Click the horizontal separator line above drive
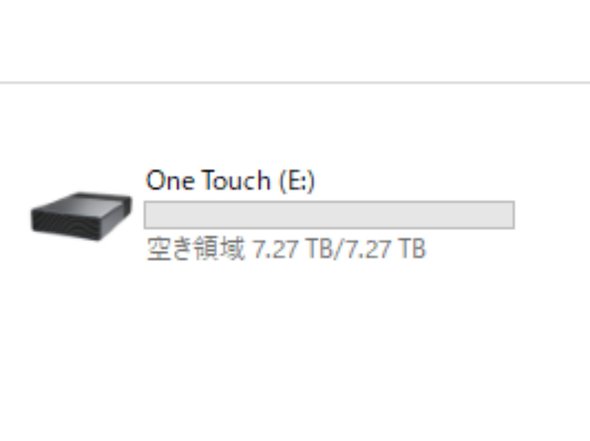This screenshot has width=590, height=441. coord(295,82)
